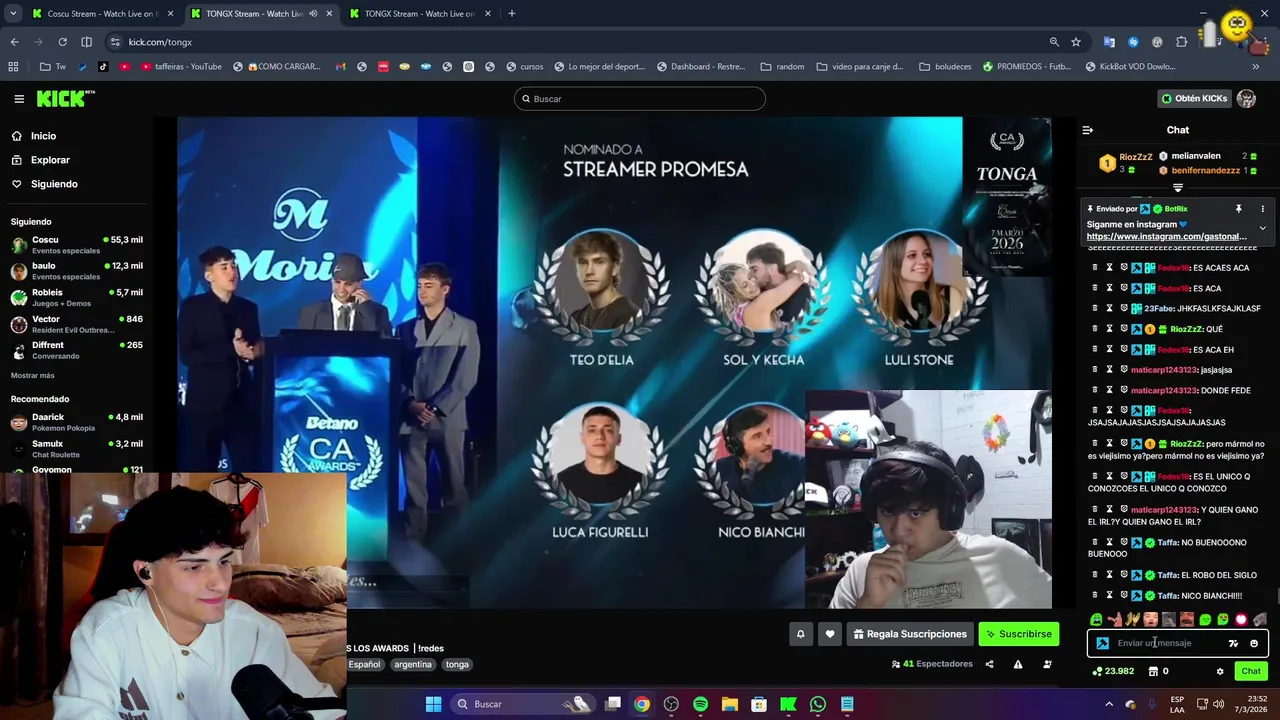Open chat settings gear icon
1280x720 pixels.
(1220, 671)
